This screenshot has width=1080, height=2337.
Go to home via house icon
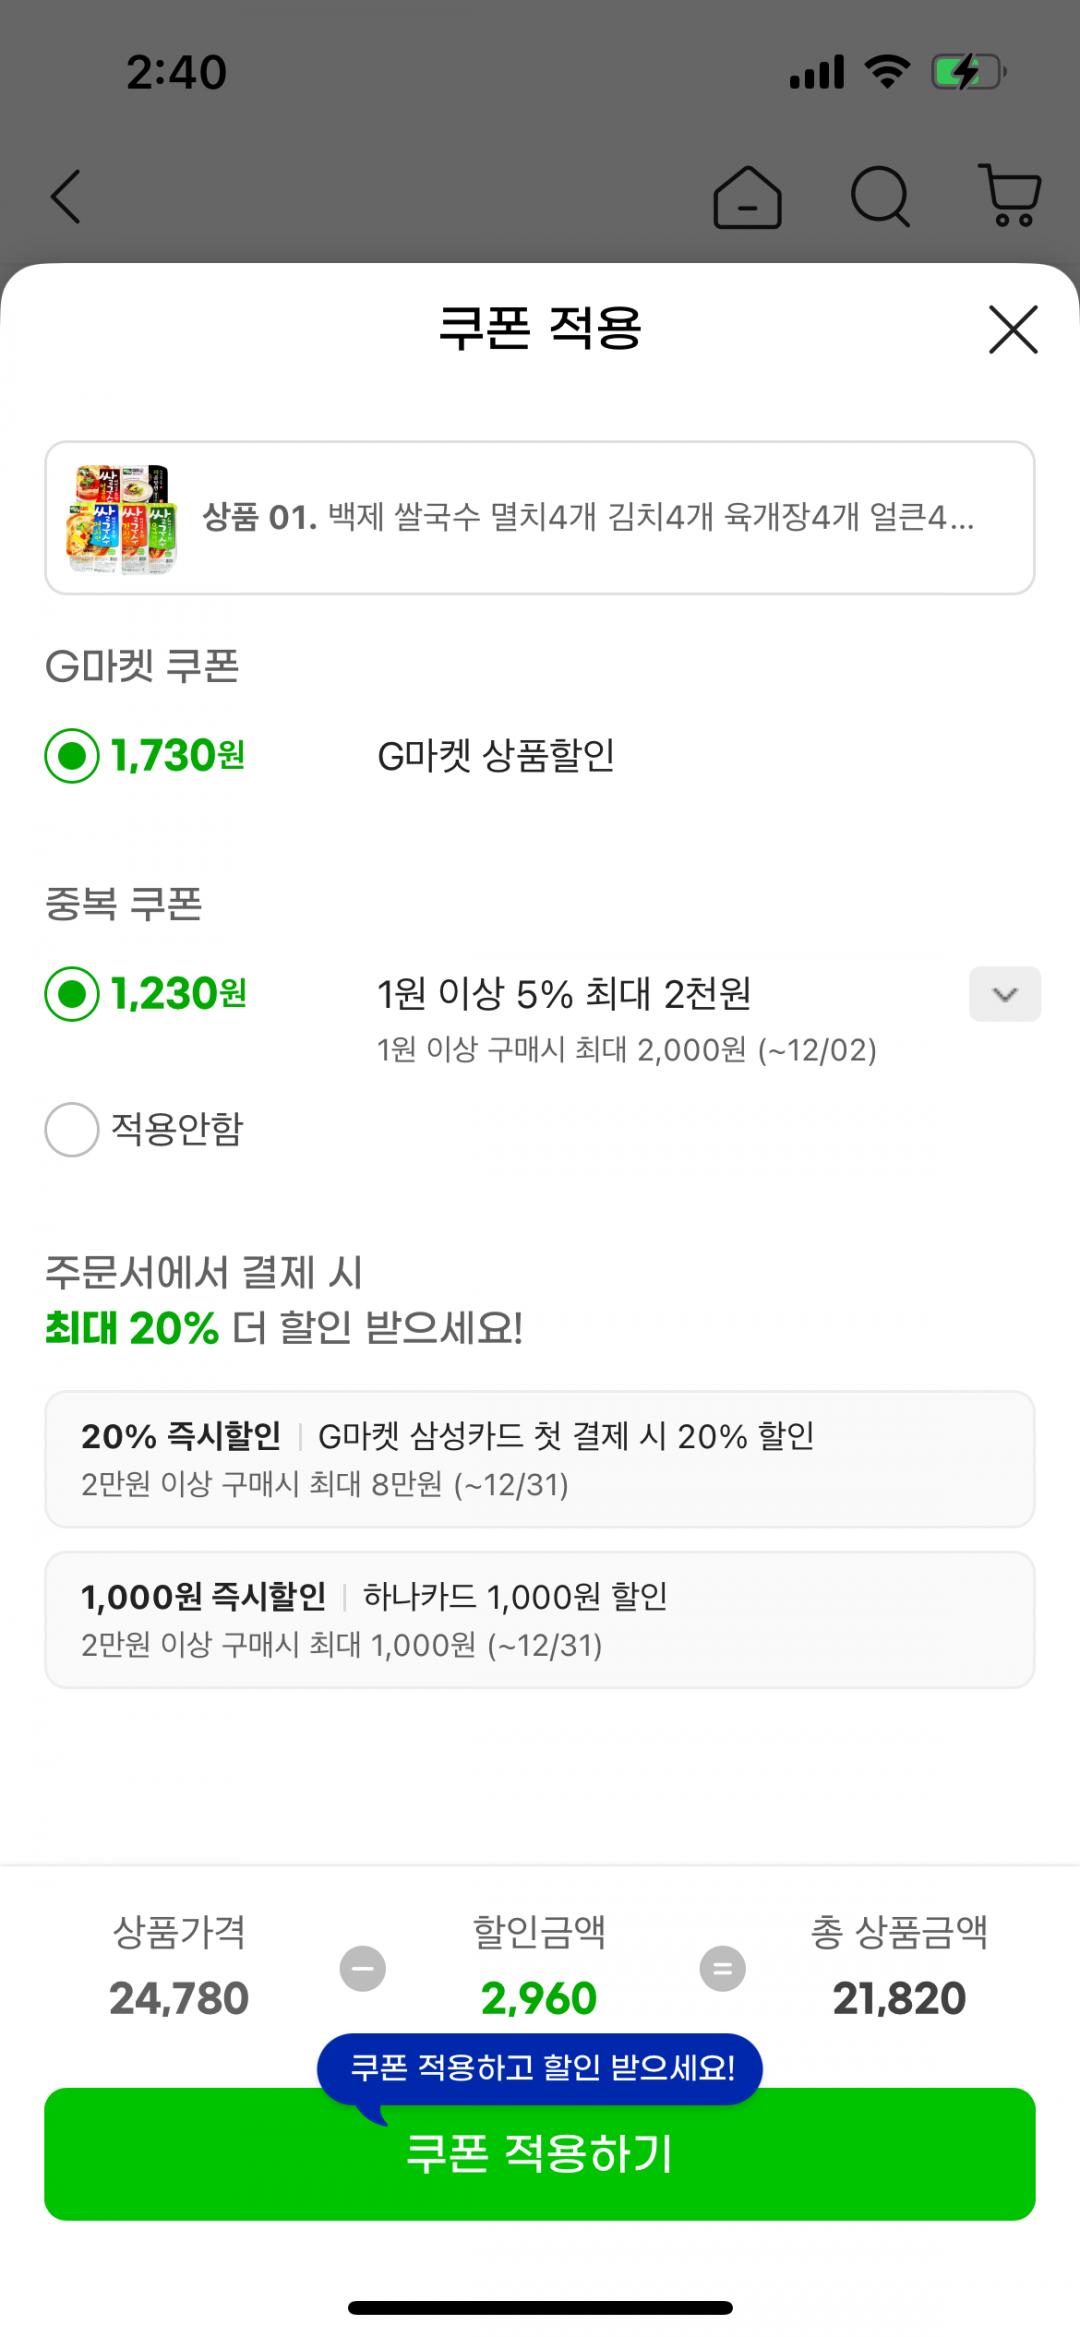(x=747, y=197)
